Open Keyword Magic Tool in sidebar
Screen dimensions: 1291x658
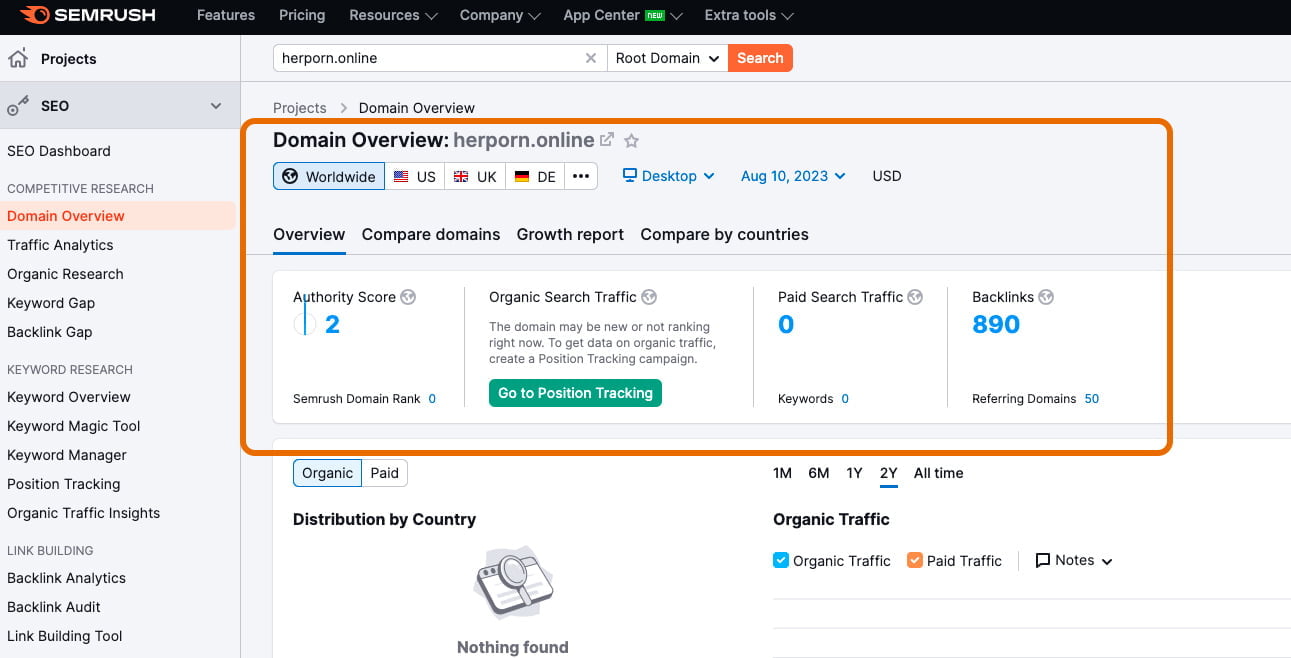[x=74, y=426]
